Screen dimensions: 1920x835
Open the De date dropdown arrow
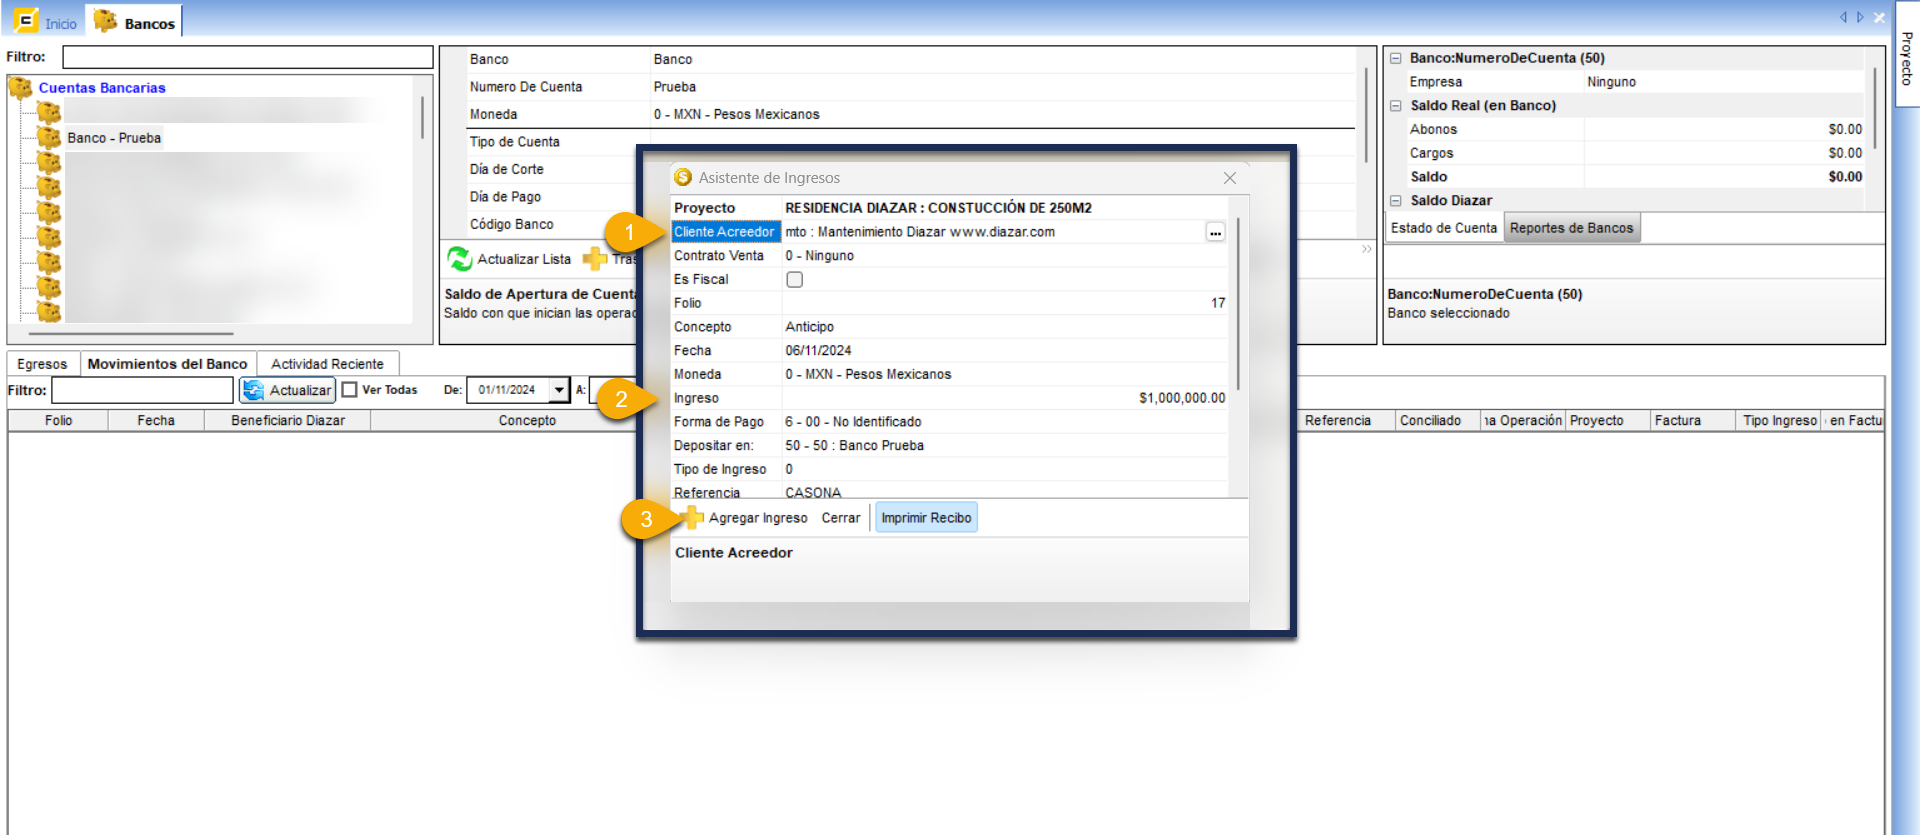pos(559,390)
